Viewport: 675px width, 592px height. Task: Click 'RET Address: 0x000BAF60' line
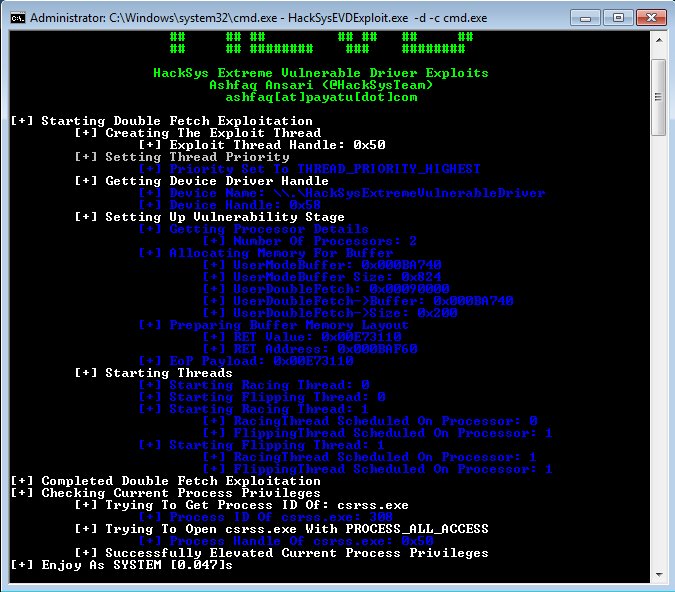click(x=310, y=349)
